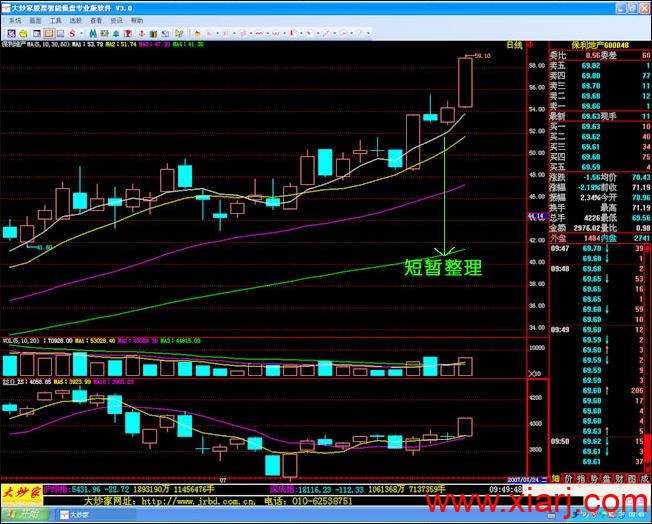
Task: Click the Shenzhen index 18116.23 in status bar
Action: click(316, 489)
